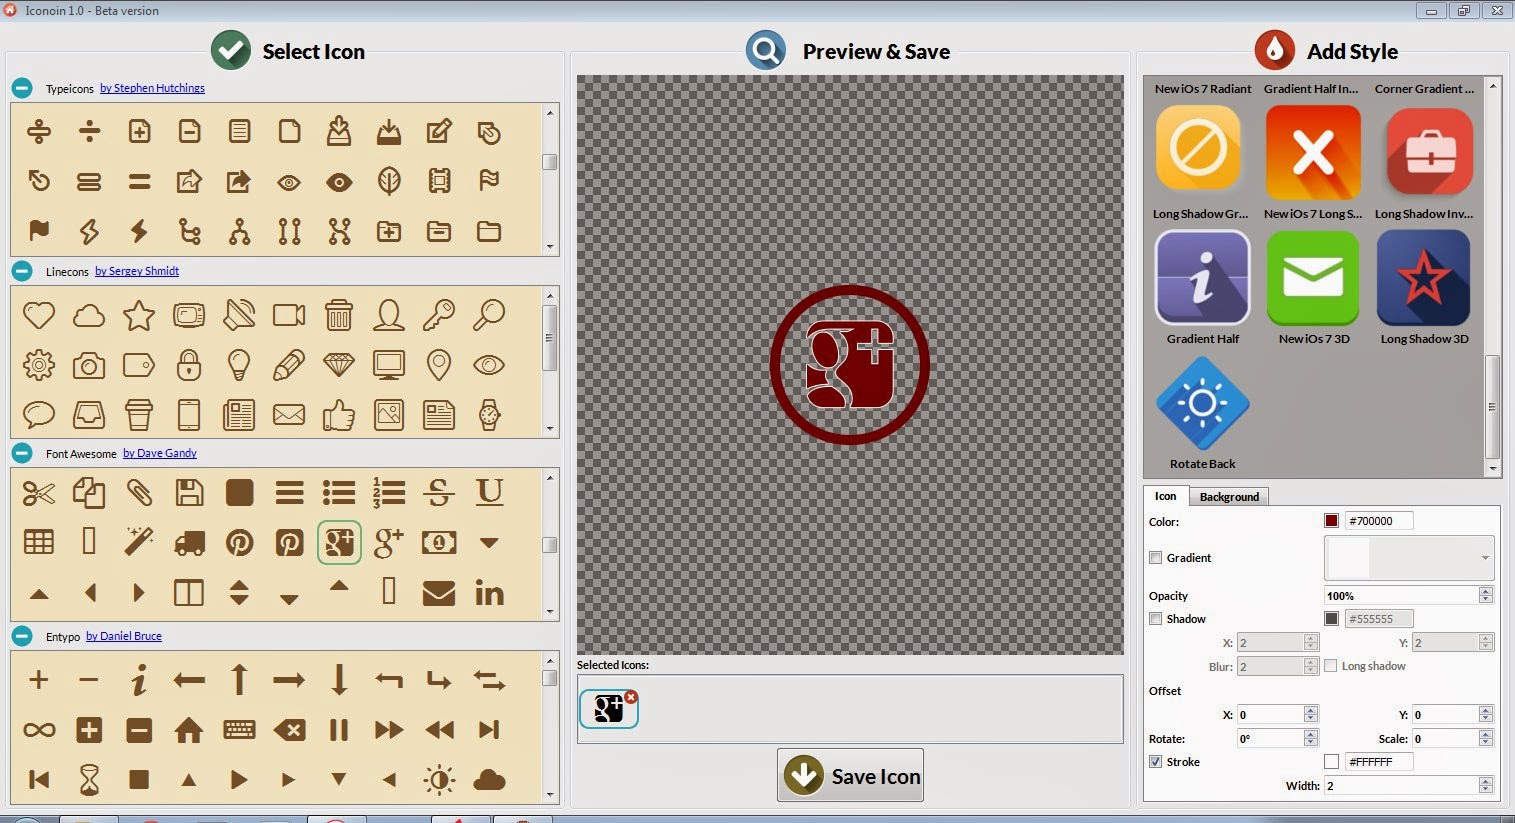Pick the light bulb icon in Linecons
The width and height of the screenshot is (1515, 823).
click(239, 365)
